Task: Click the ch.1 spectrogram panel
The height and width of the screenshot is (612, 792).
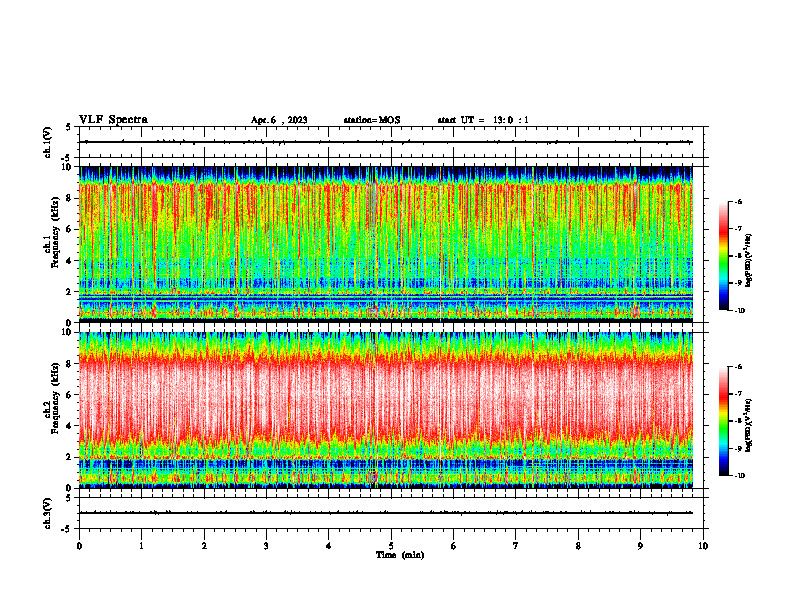Action: [x=386, y=244]
